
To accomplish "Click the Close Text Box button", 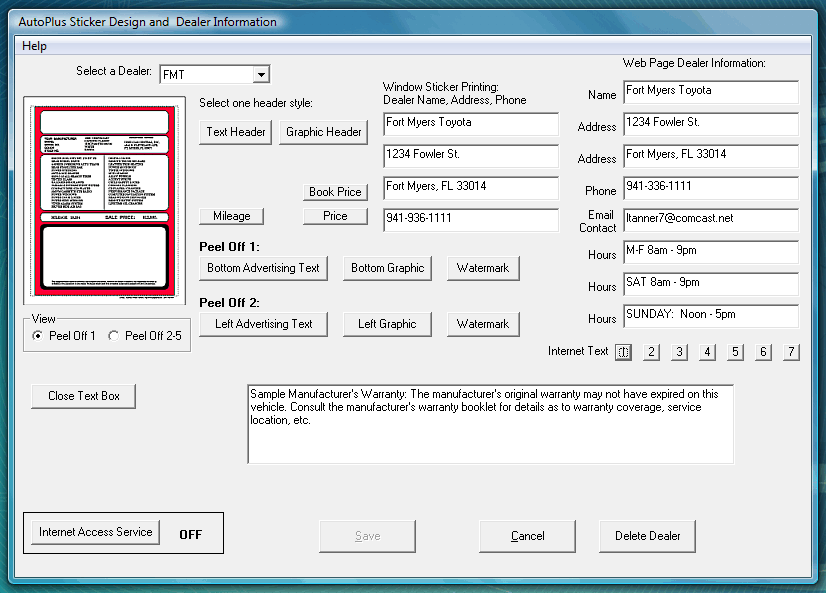I will (x=83, y=396).
